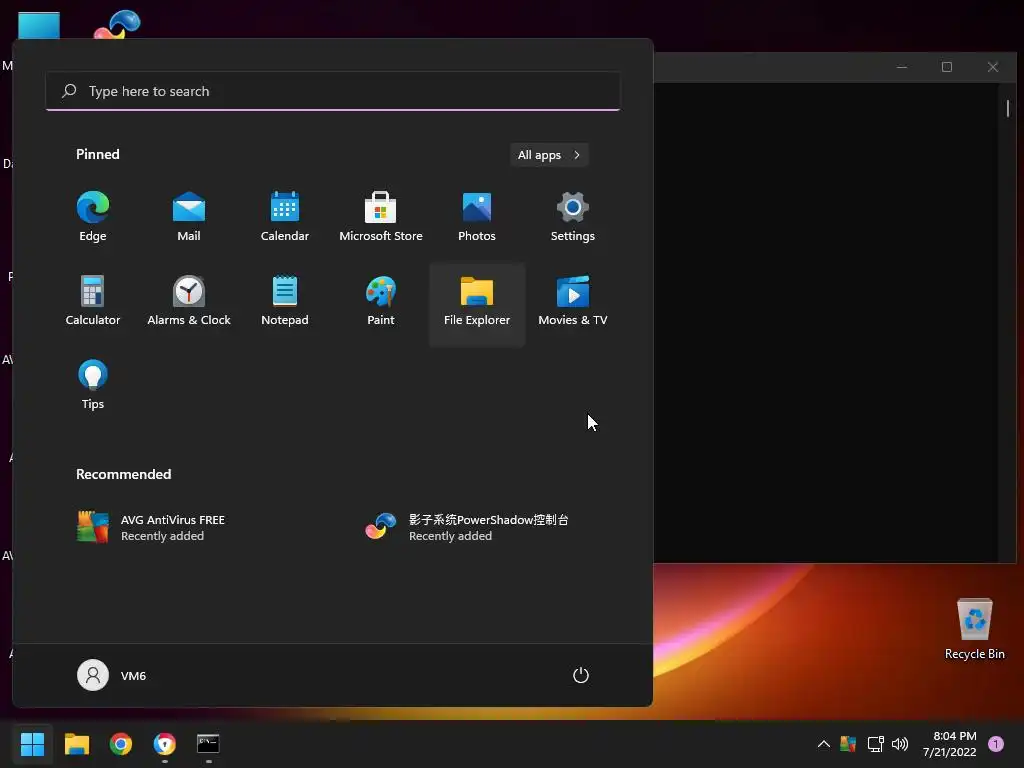Click the power button icon
Viewport: 1024px width, 768px height.
tap(581, 675)
